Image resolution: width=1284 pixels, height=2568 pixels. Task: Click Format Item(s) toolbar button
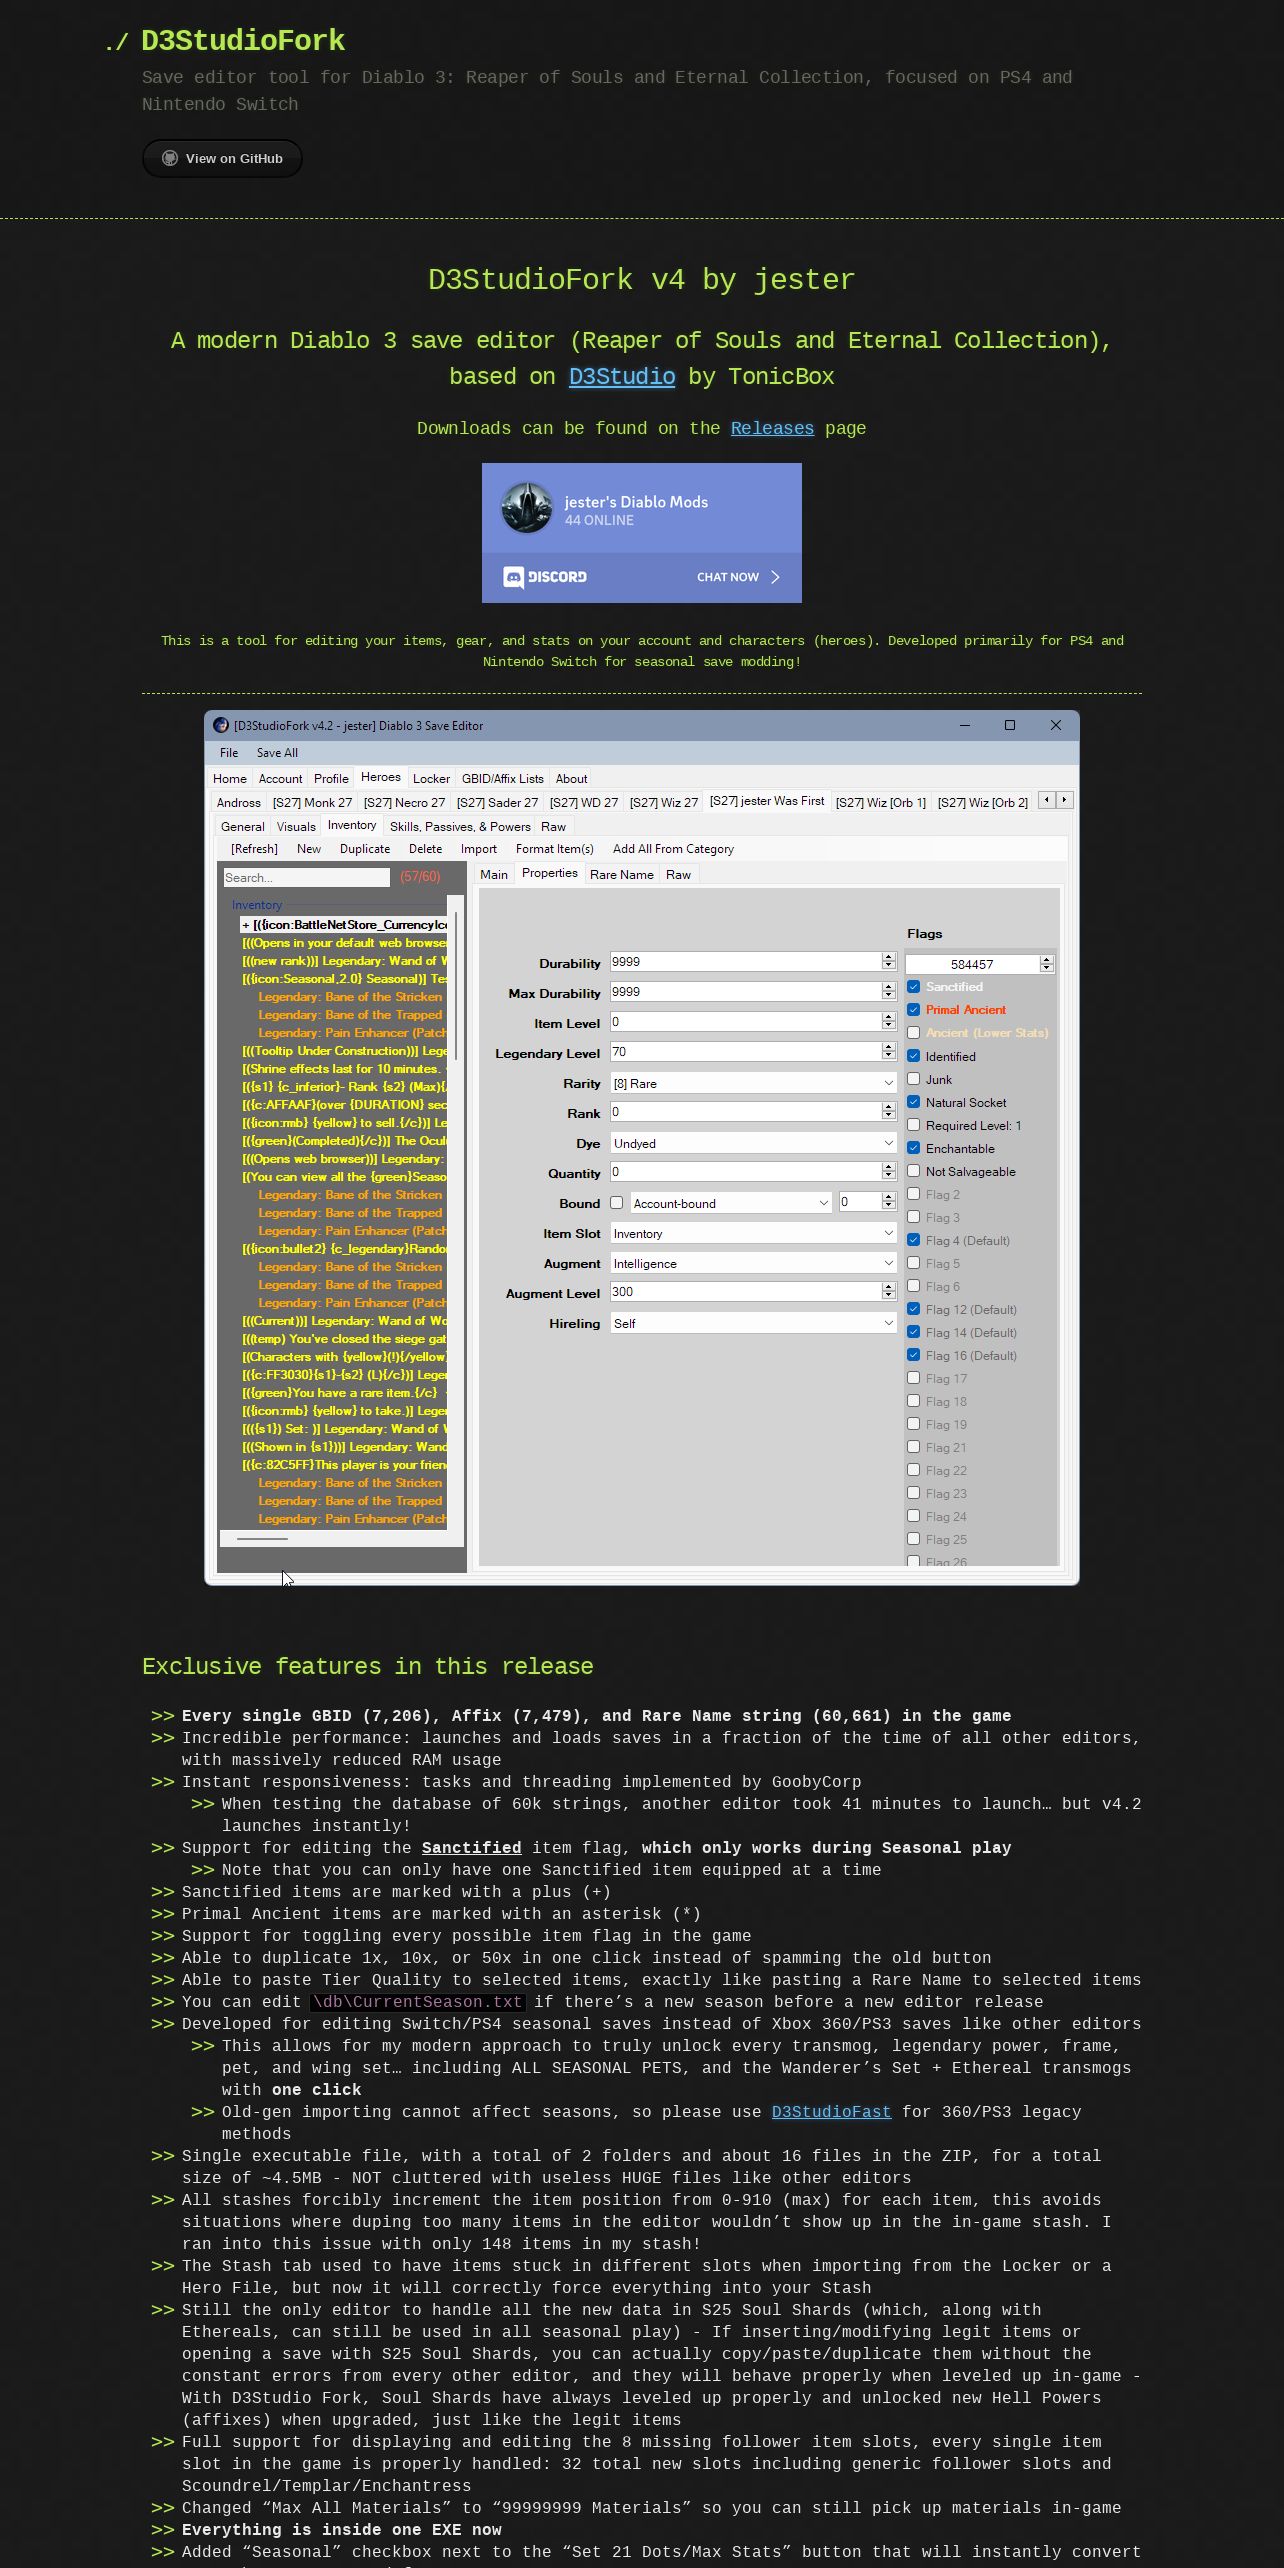[x=554, y=849]
